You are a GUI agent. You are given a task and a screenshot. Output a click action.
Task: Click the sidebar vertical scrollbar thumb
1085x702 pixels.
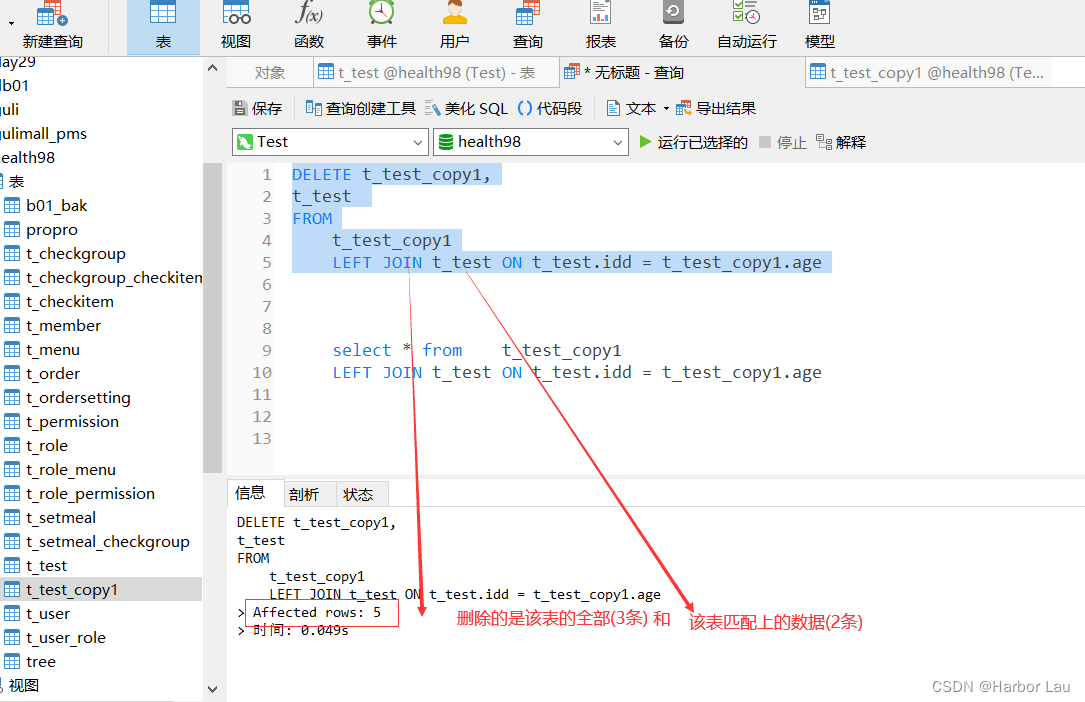tap(212, 318)
